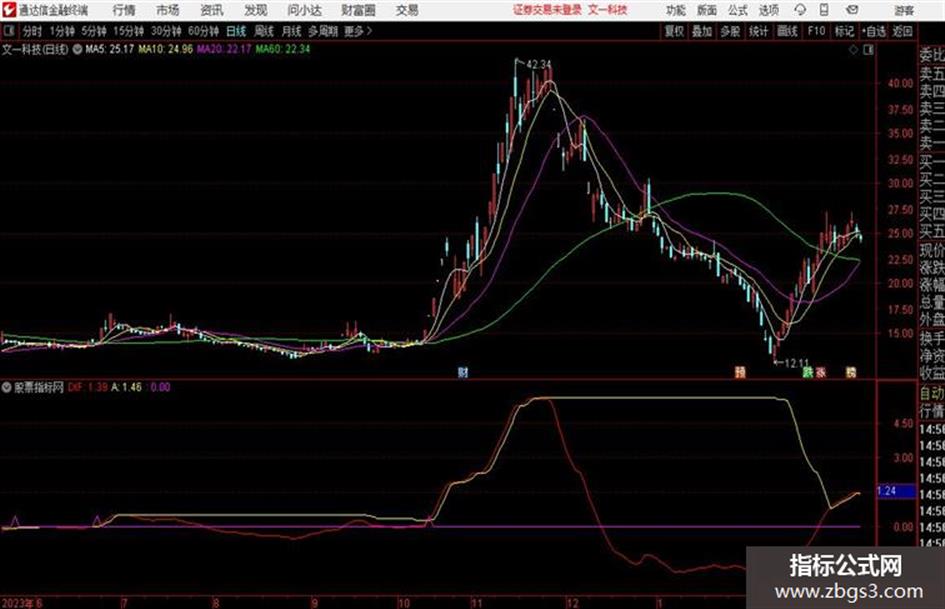Open the MA indicator settings dropdown icon
945x609 pixels.
(77, 49)
